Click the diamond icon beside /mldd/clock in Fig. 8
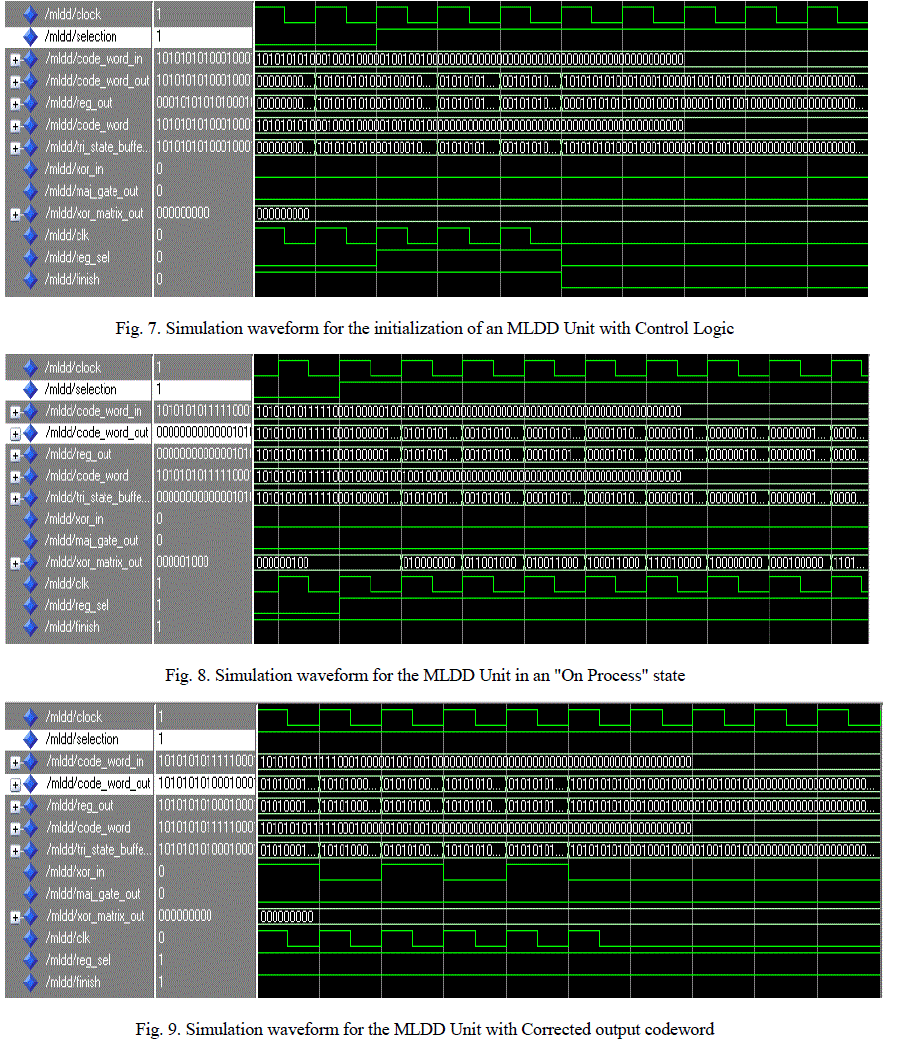 click(30, 367)
